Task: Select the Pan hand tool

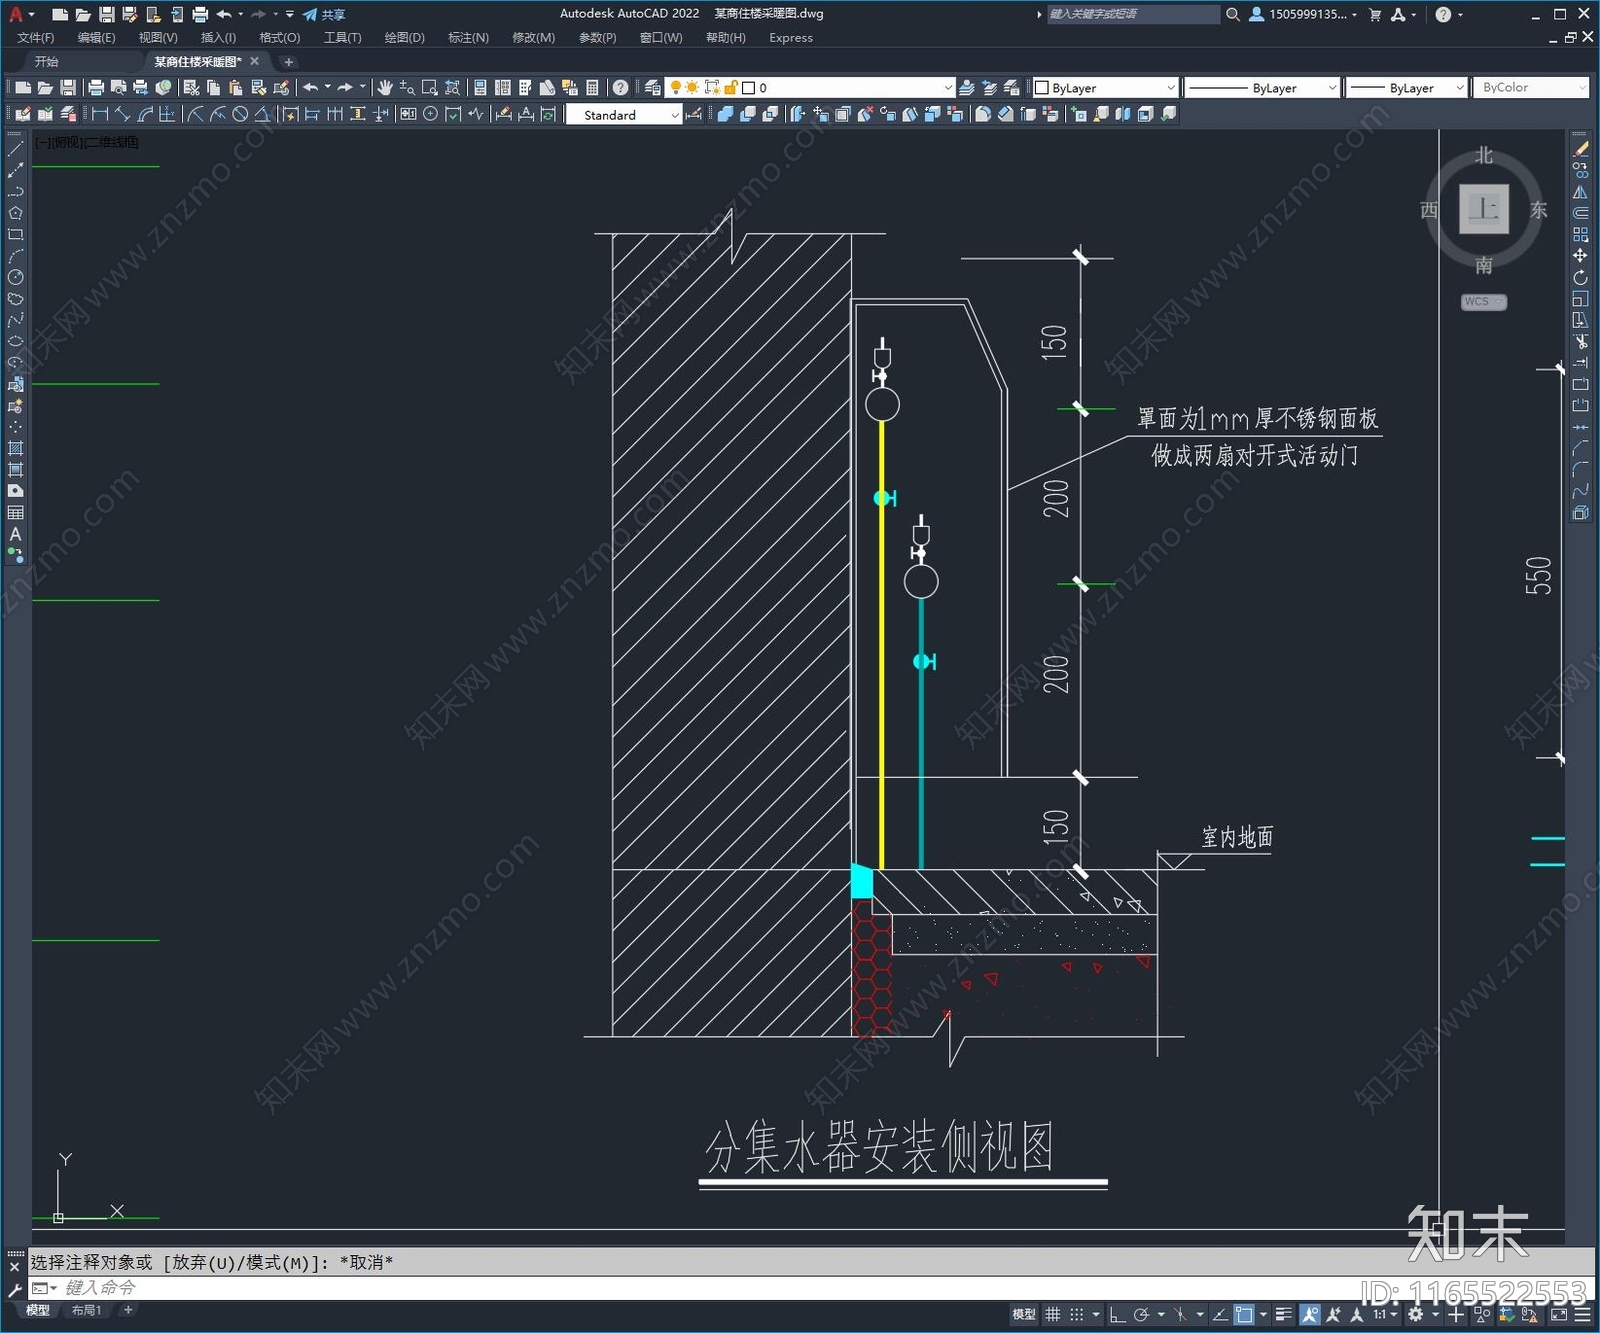Action: (x=385, y=88)
